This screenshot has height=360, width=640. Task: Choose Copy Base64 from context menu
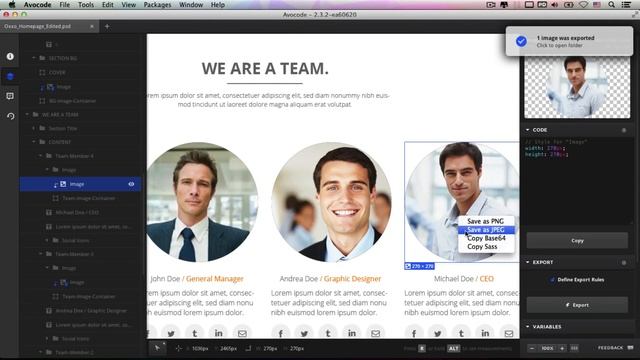[x=486, y=238]
